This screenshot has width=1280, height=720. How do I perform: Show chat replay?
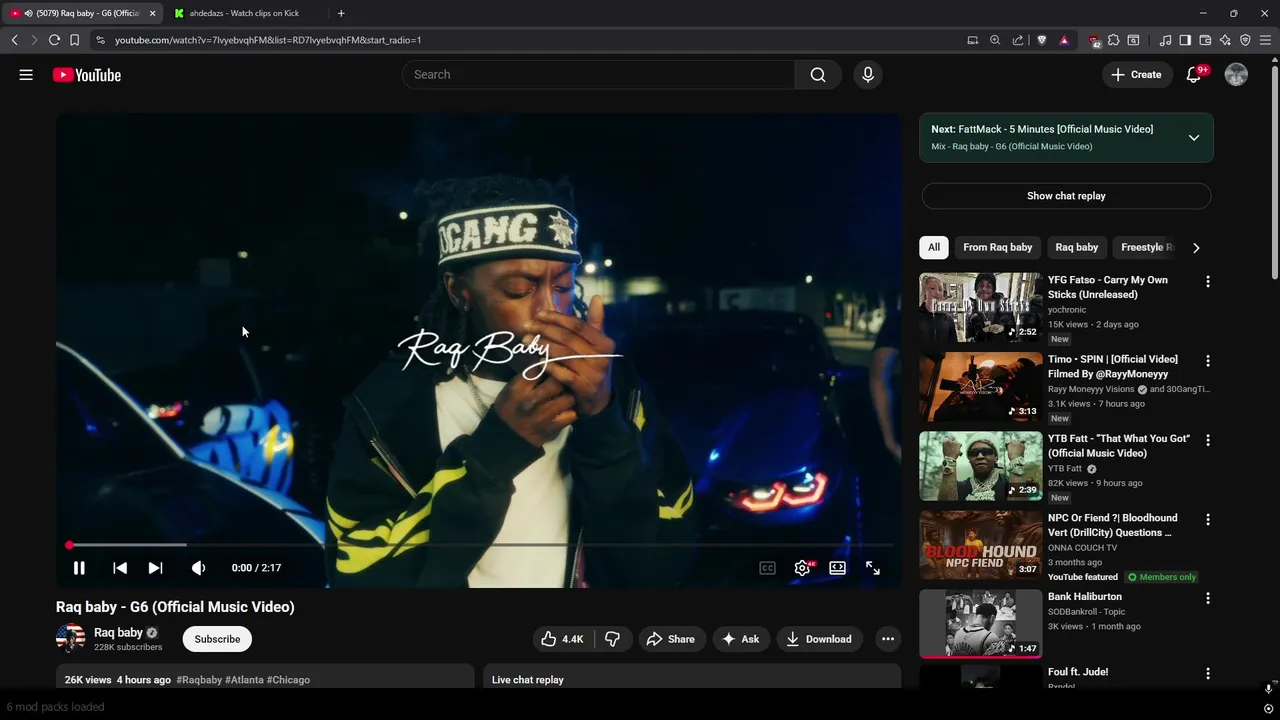tap(1066, 196)
